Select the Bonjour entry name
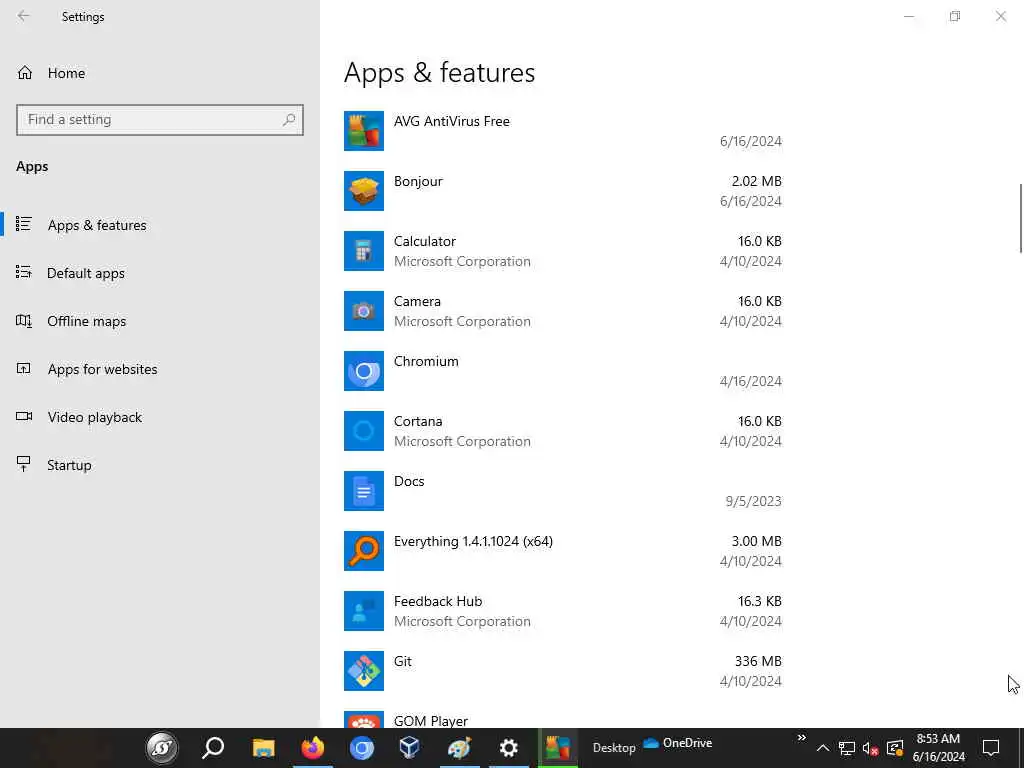The height and width of the screenshot is (768, 1024). [418, 181]
